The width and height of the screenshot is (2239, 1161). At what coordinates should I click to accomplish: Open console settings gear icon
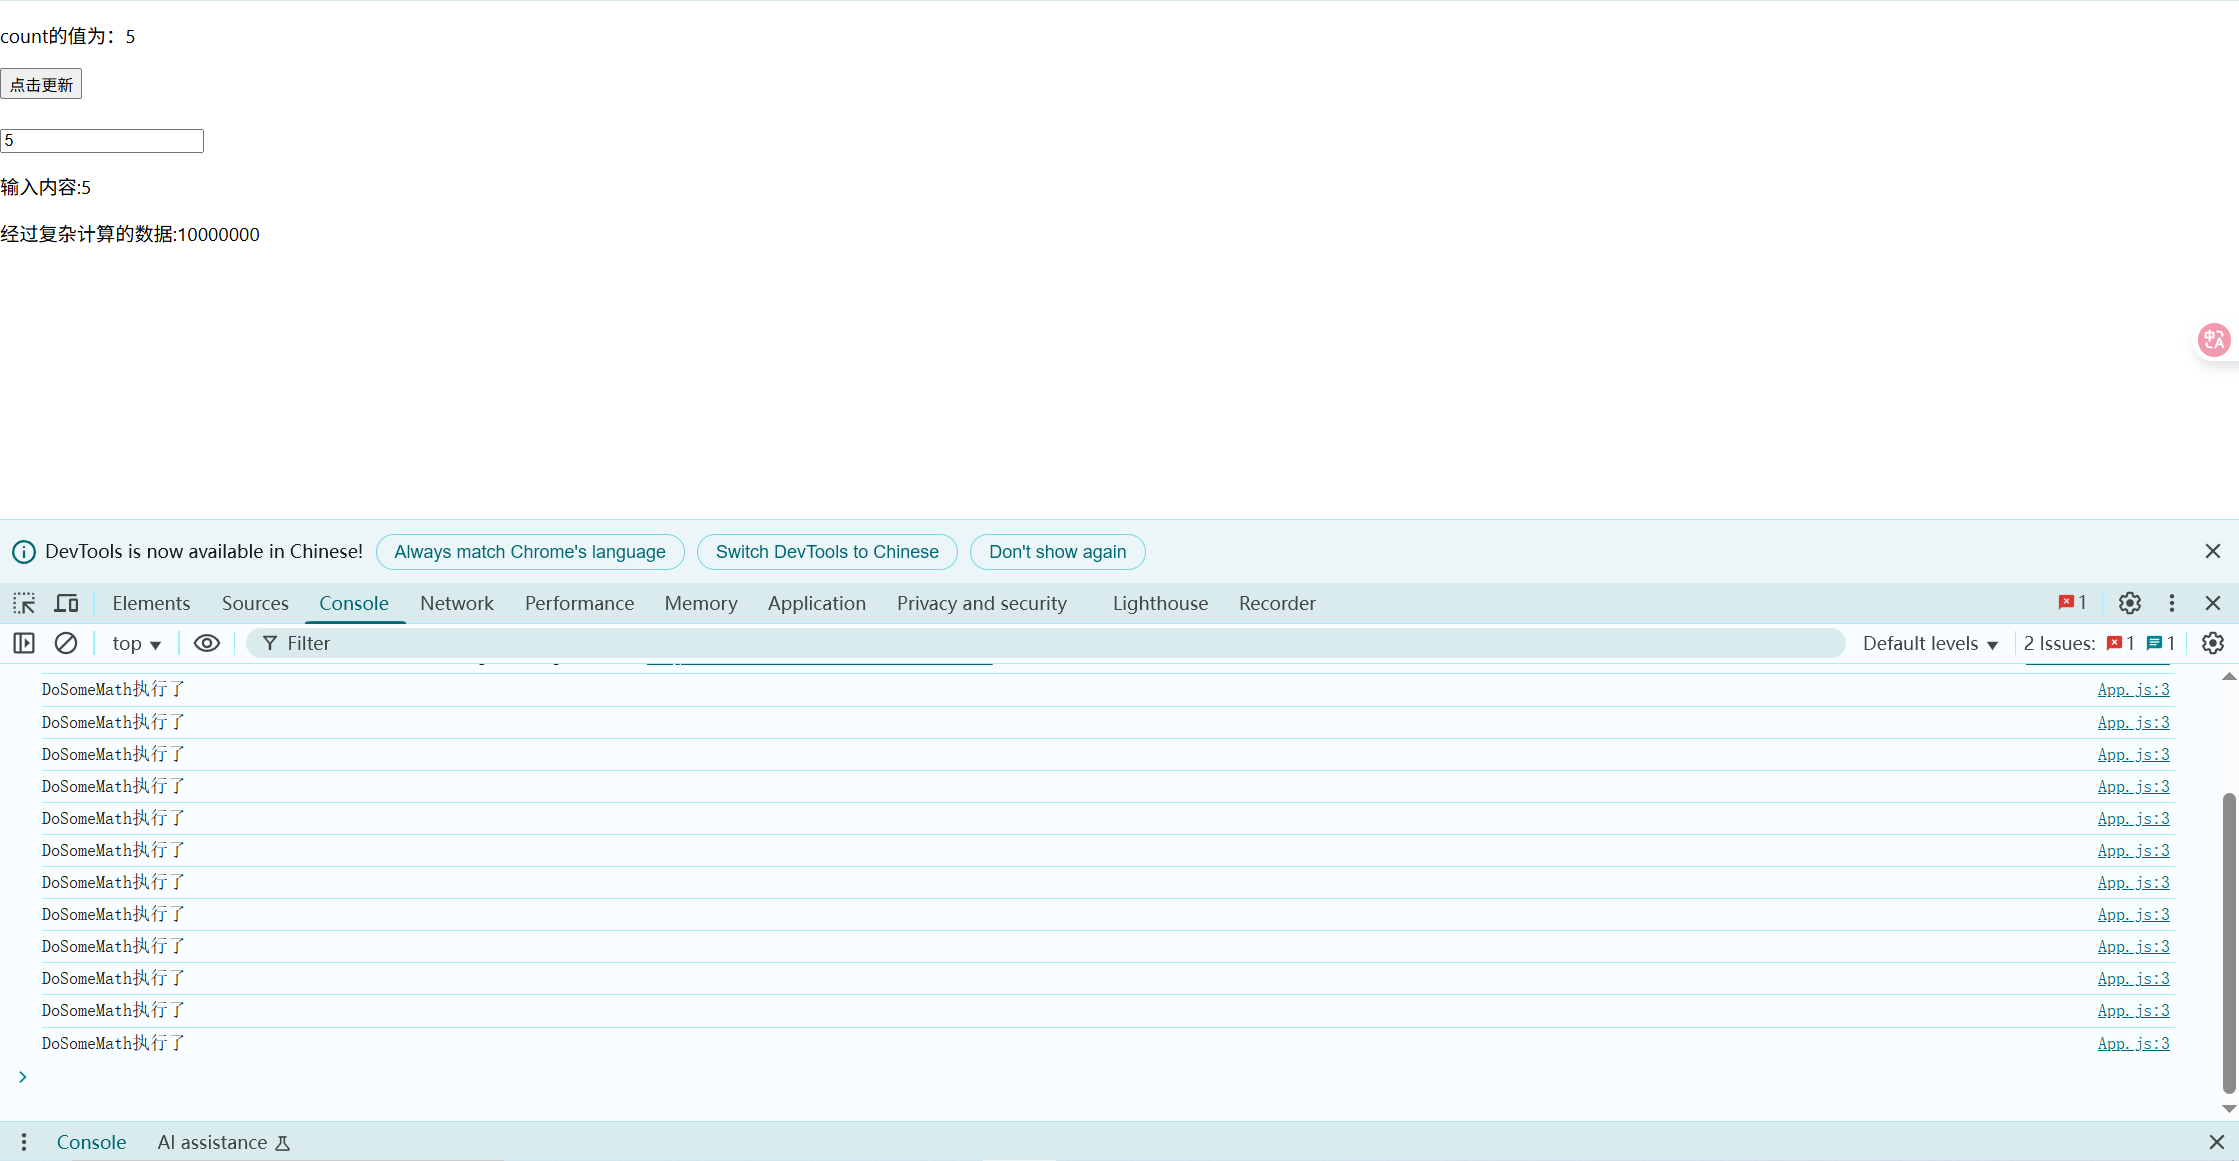2212,643
